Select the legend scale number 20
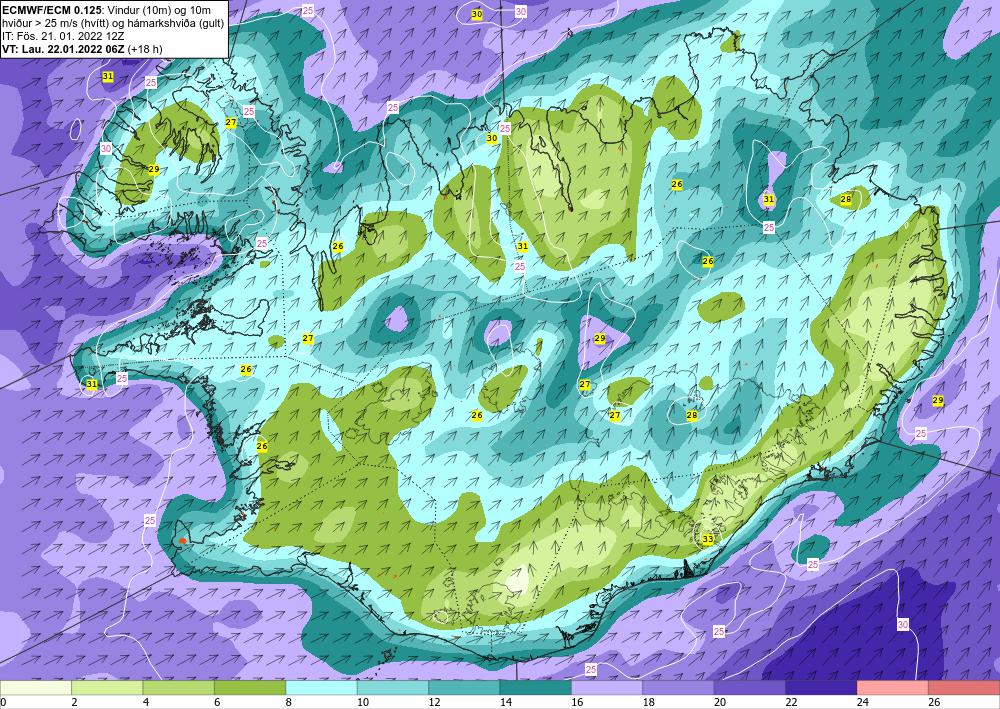This screenshot has height=709, width=1000. (720, 703)
